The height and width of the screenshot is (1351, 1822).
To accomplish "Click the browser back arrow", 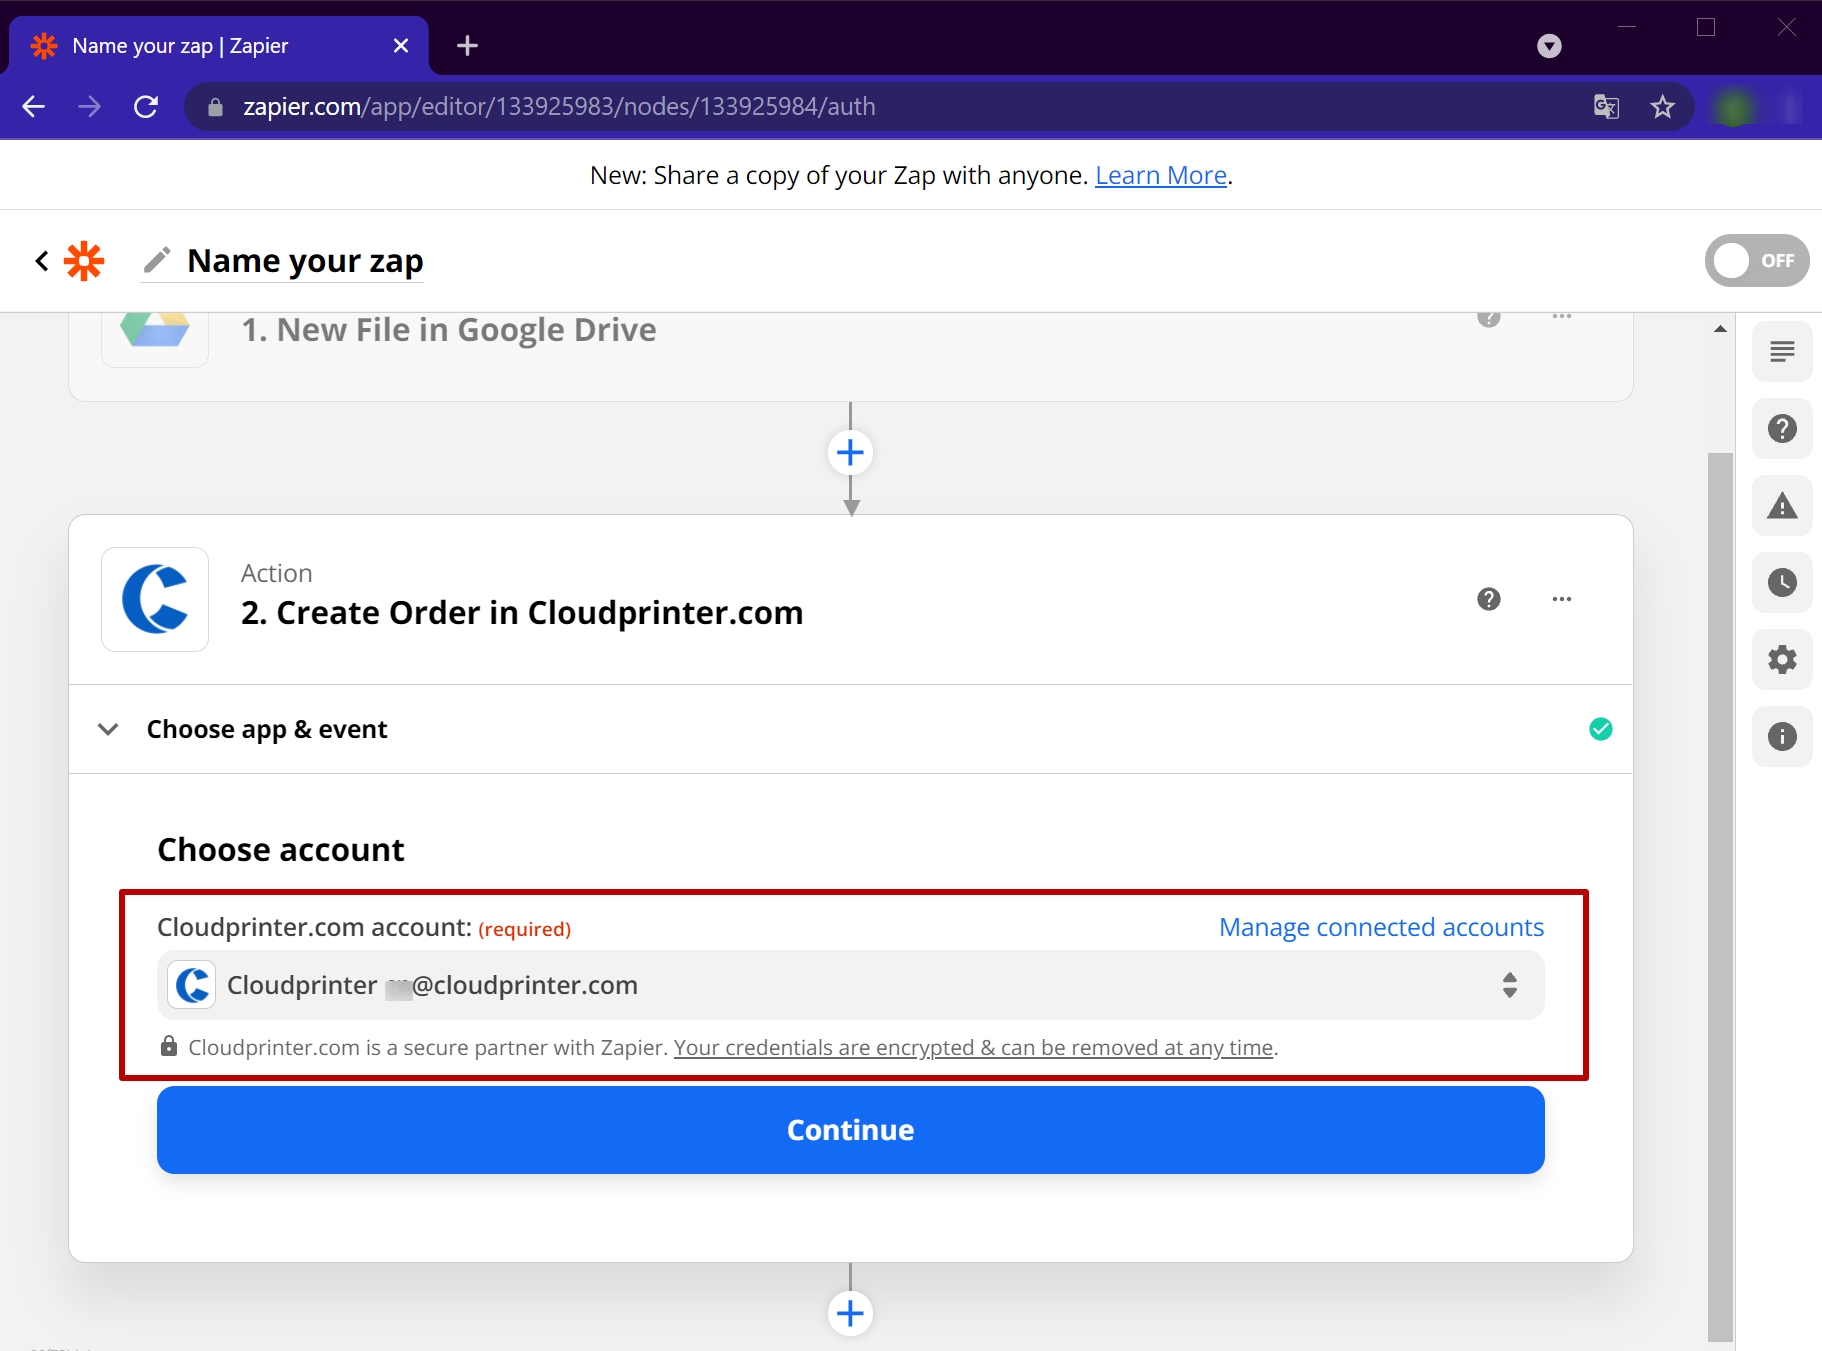I will pos(34,106).
